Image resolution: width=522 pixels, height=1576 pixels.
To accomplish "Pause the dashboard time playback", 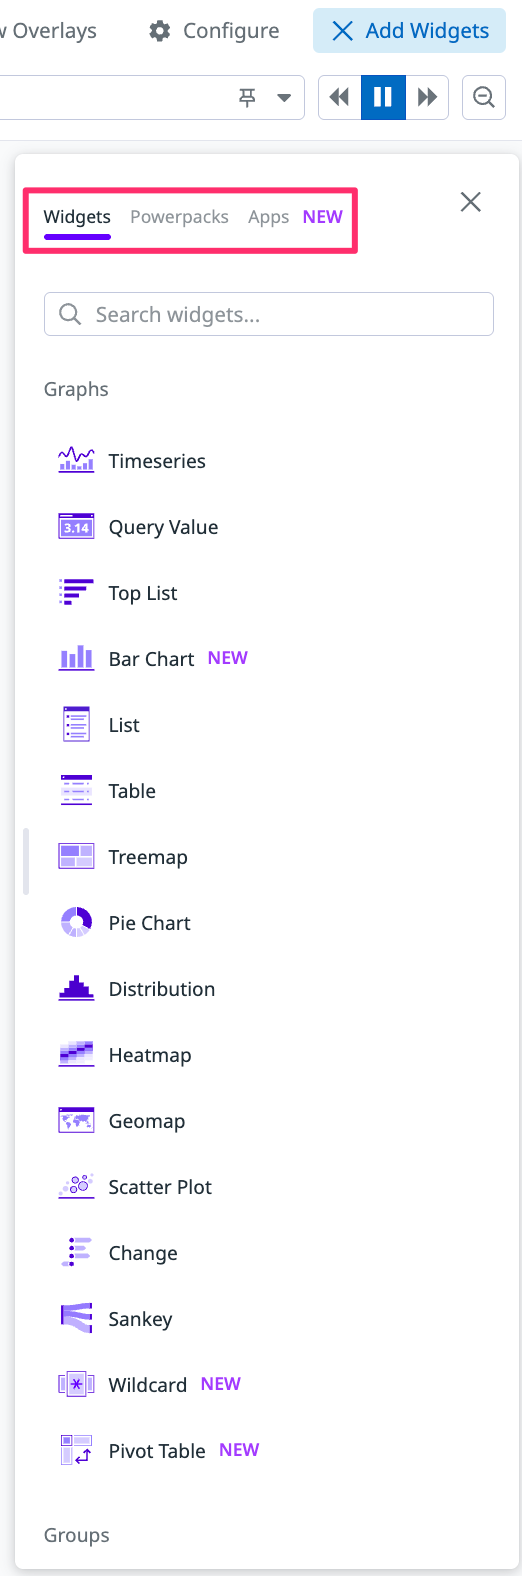I will [383, 97].
